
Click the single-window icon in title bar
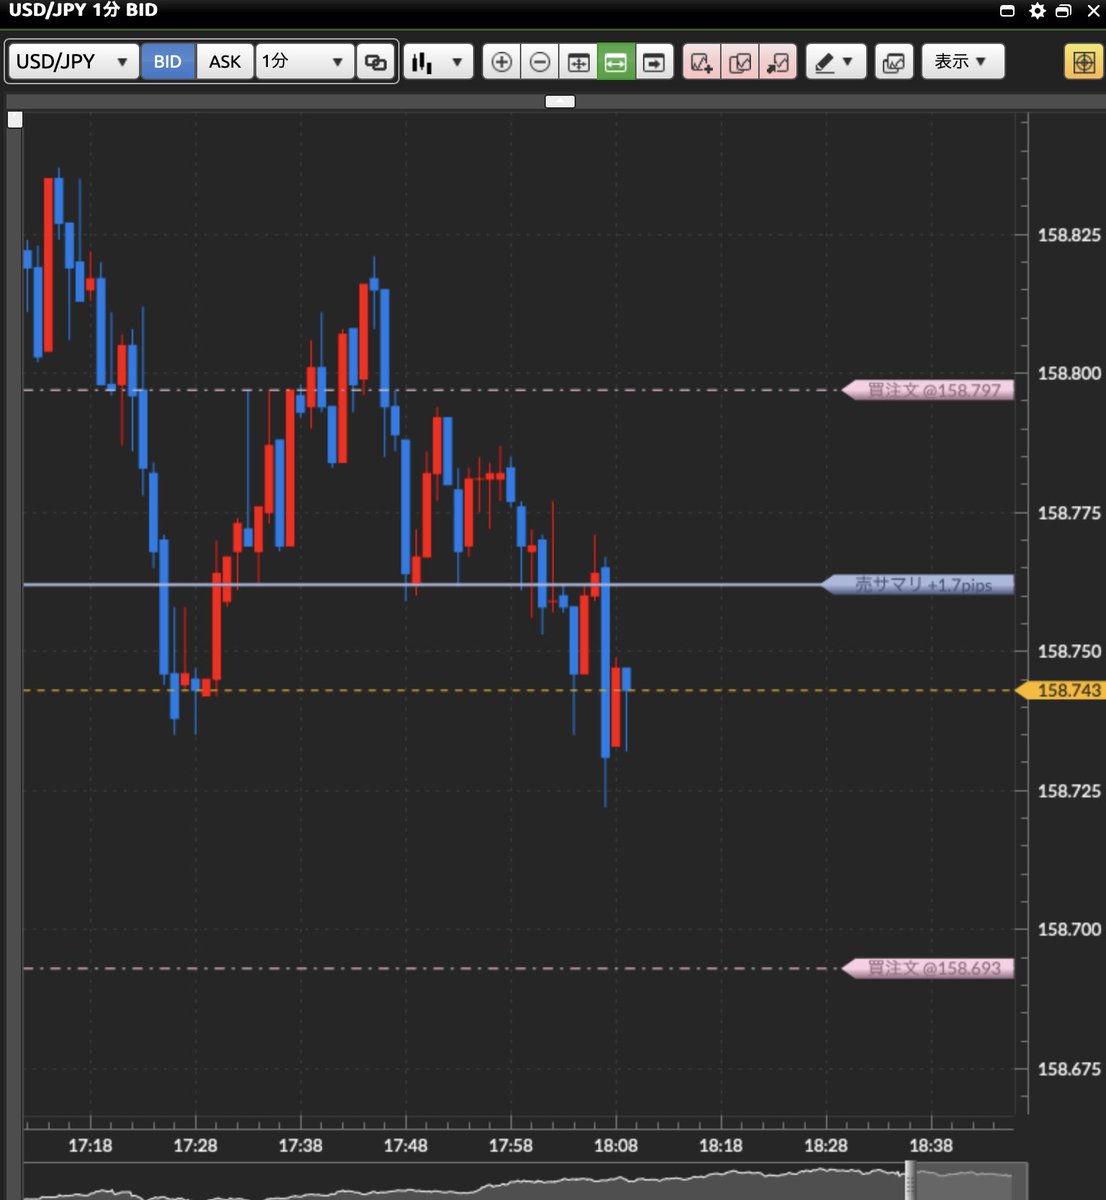tap(1008, 11)
